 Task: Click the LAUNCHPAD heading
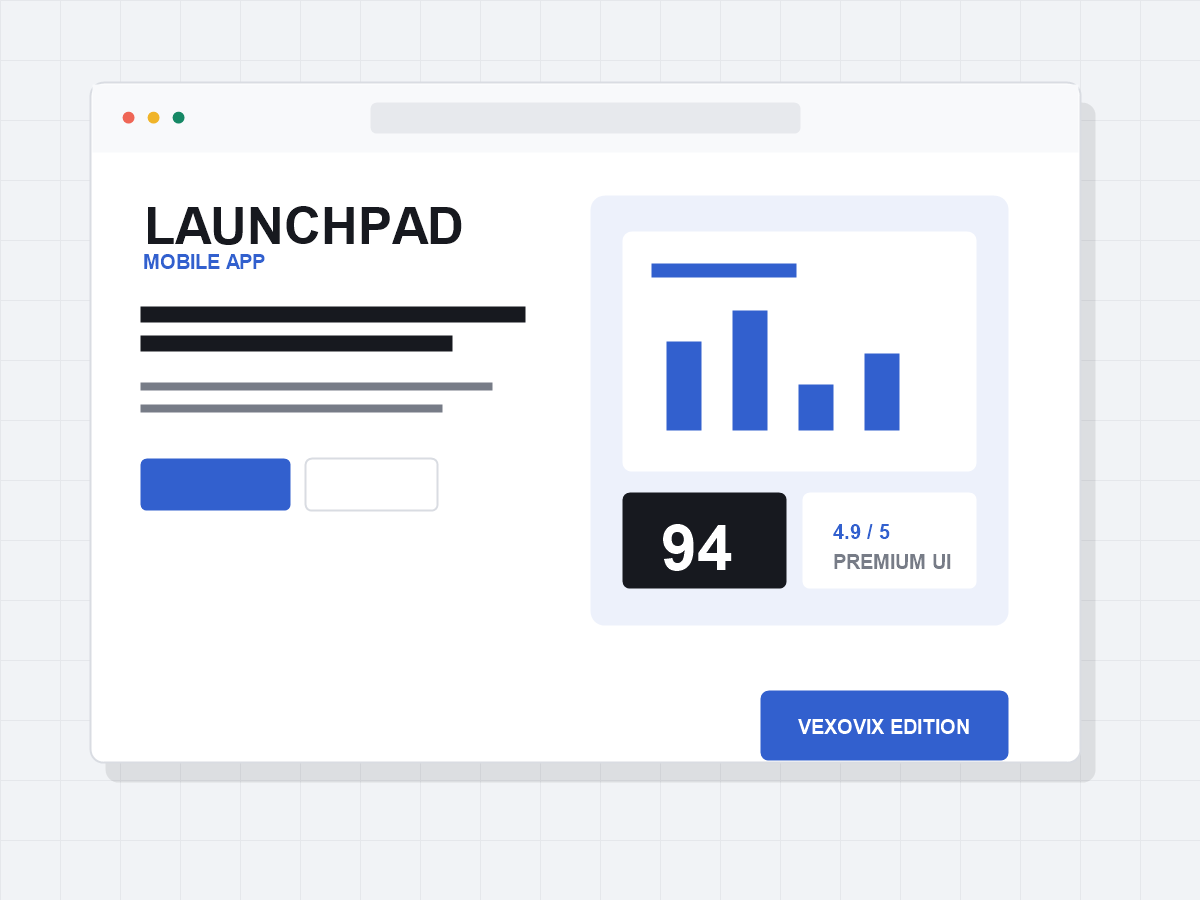[304, 226]
